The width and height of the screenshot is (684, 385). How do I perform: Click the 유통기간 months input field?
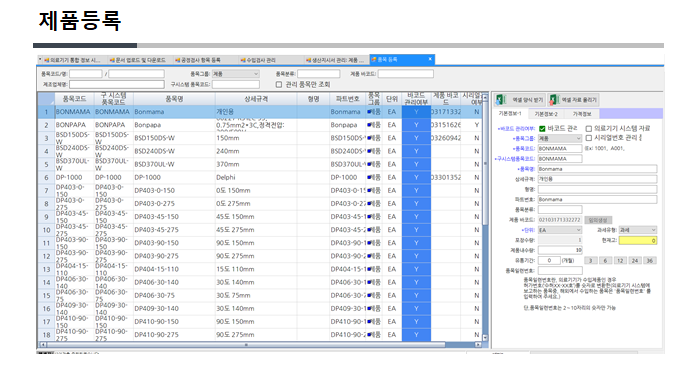click(x=549, y=261)
